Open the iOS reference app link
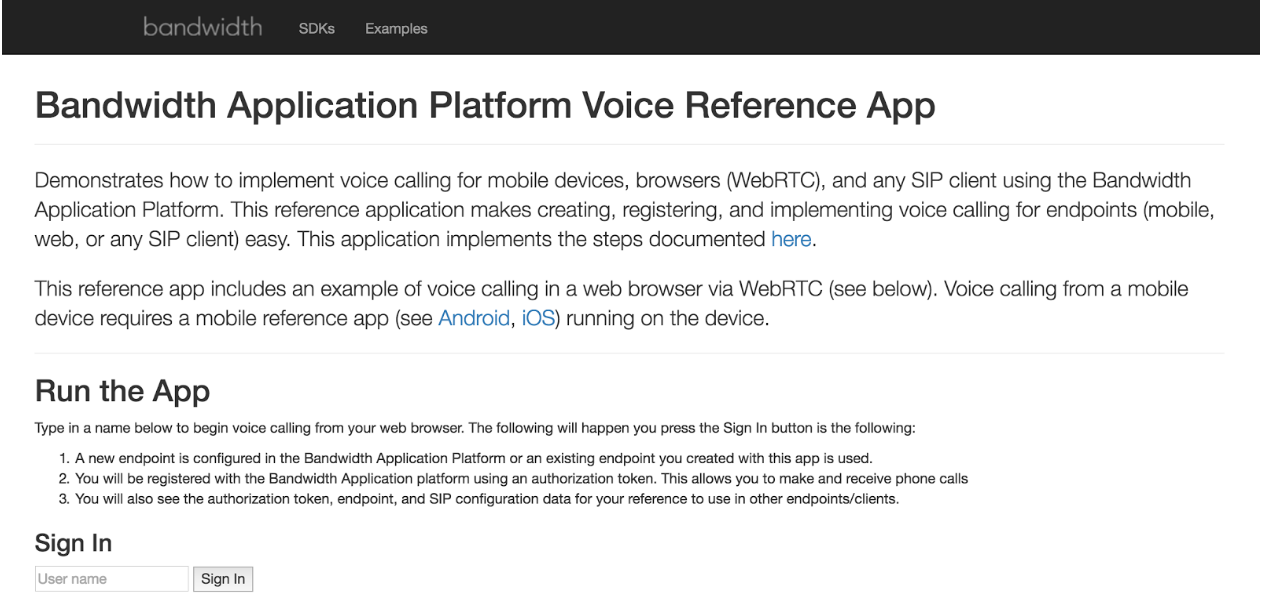 [x=539, y=317]
